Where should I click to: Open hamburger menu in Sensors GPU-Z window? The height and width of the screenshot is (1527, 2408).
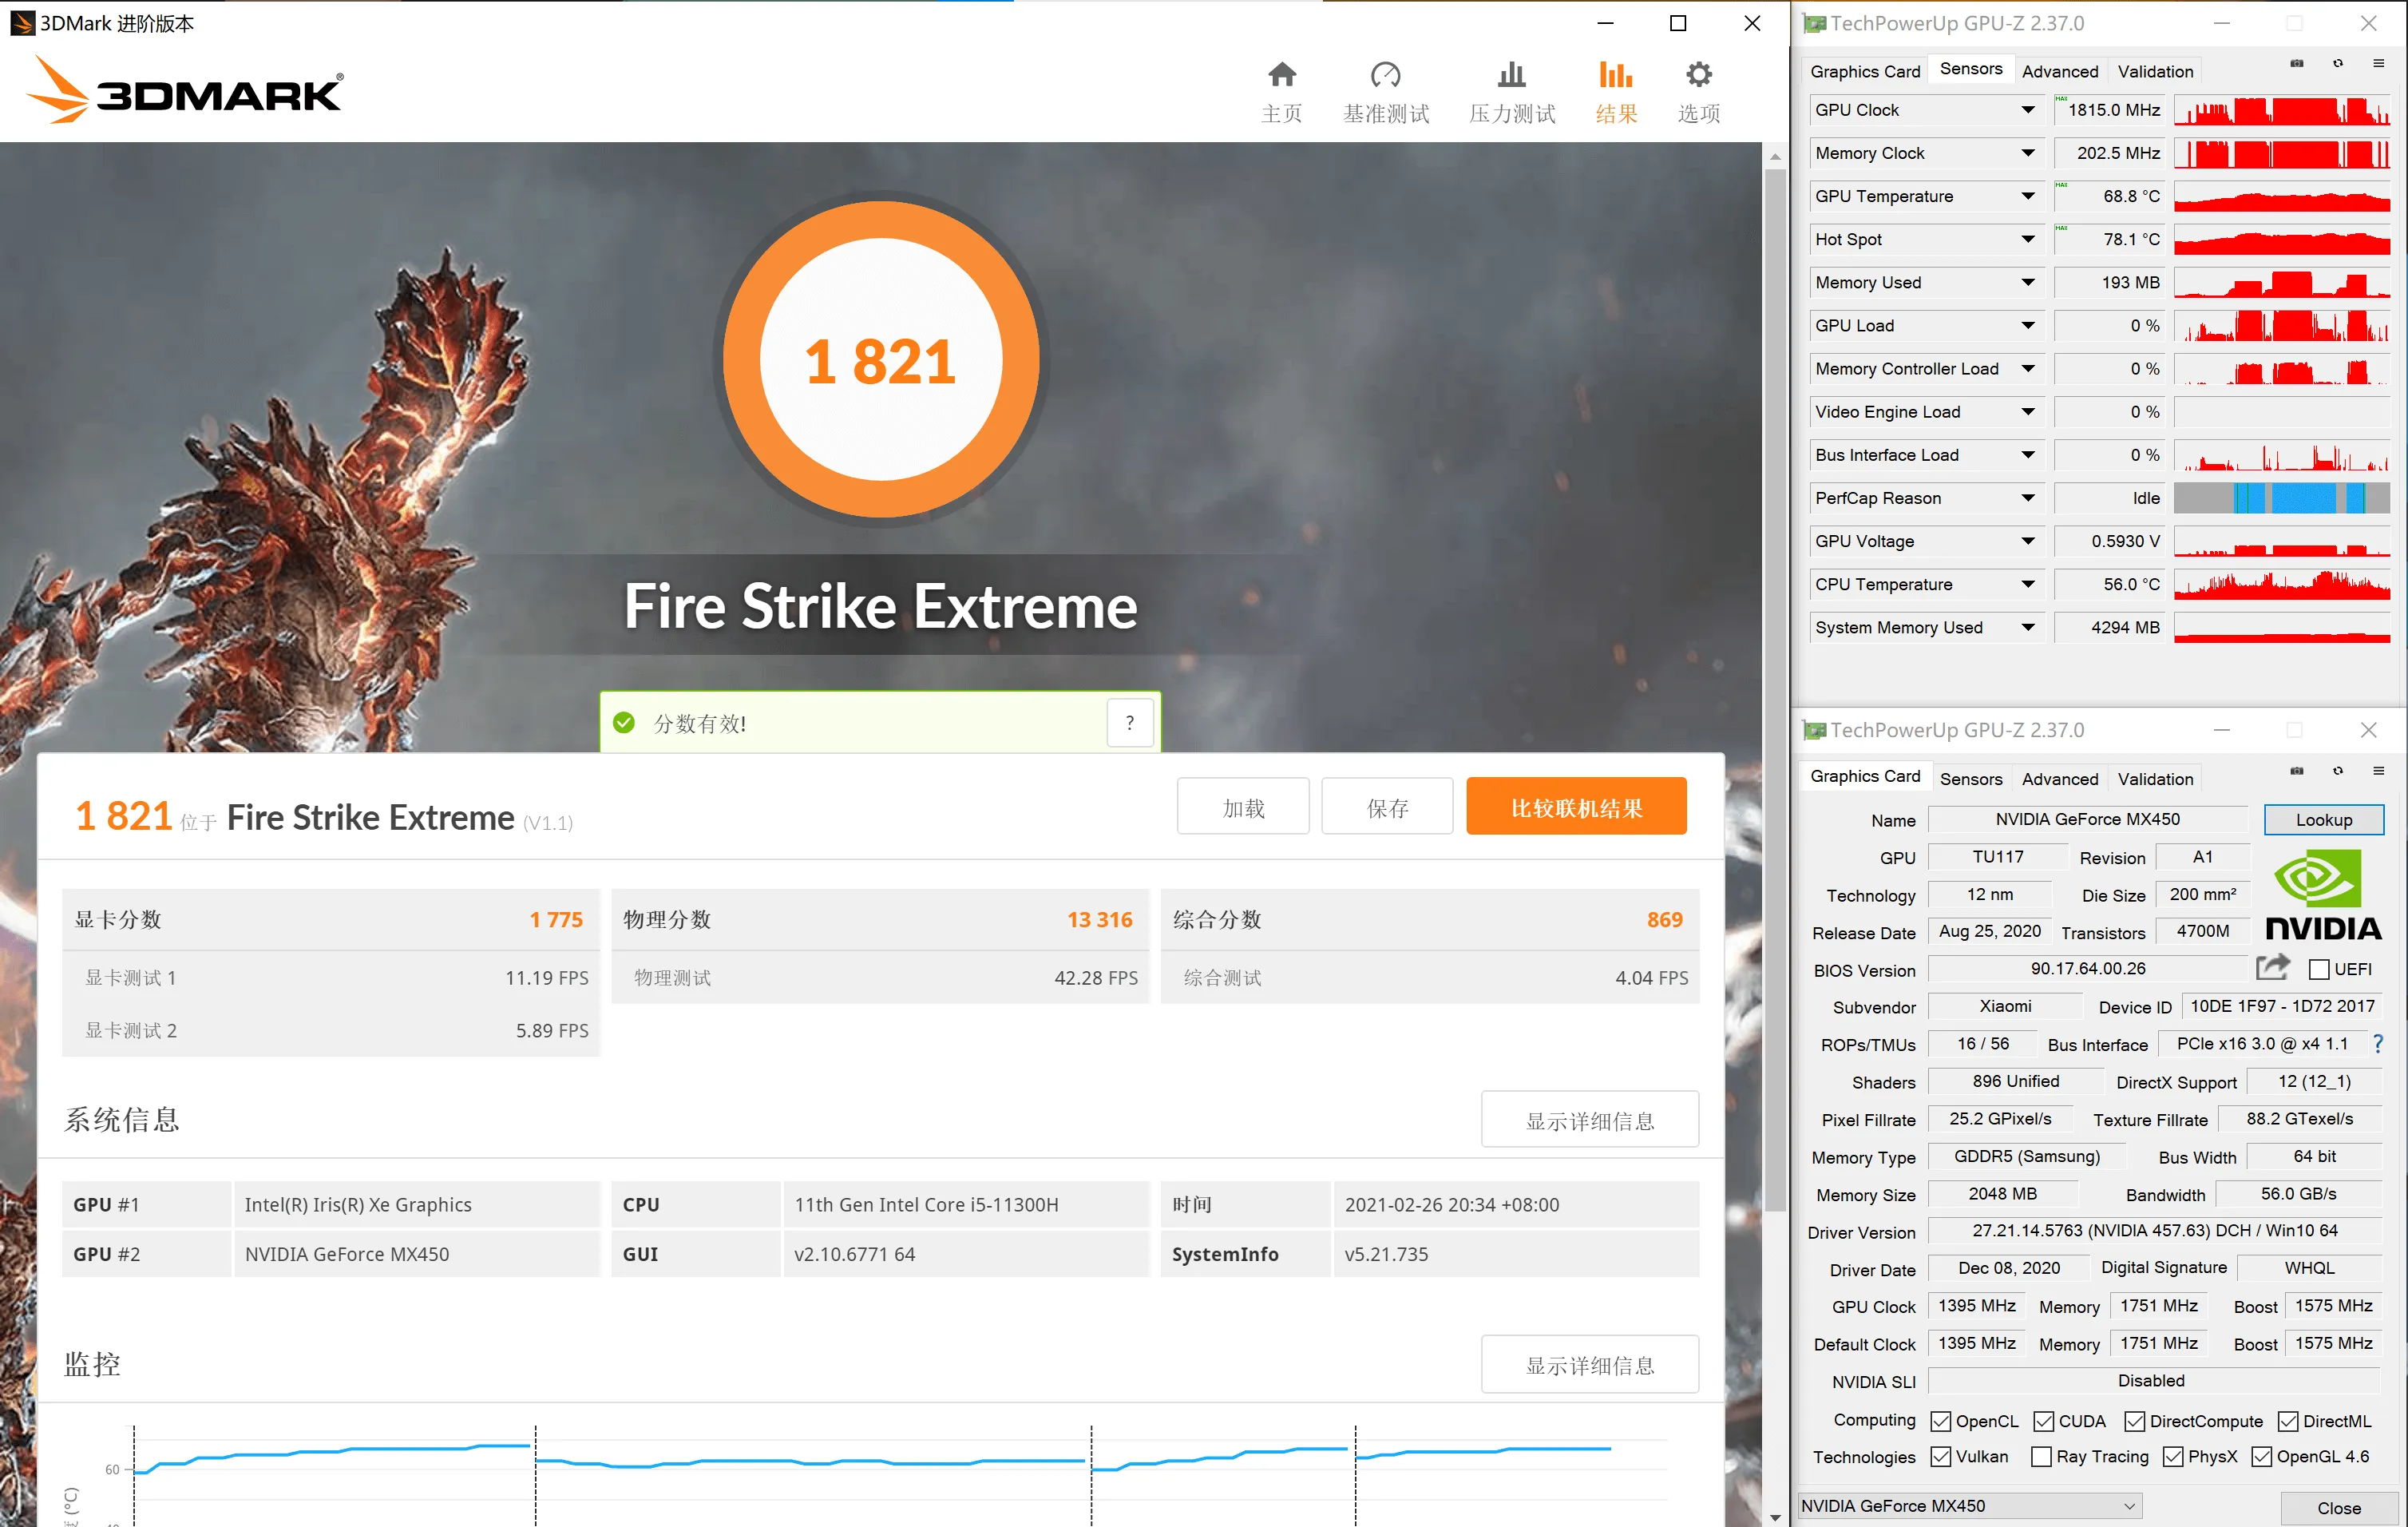(x=2378, y=64)
